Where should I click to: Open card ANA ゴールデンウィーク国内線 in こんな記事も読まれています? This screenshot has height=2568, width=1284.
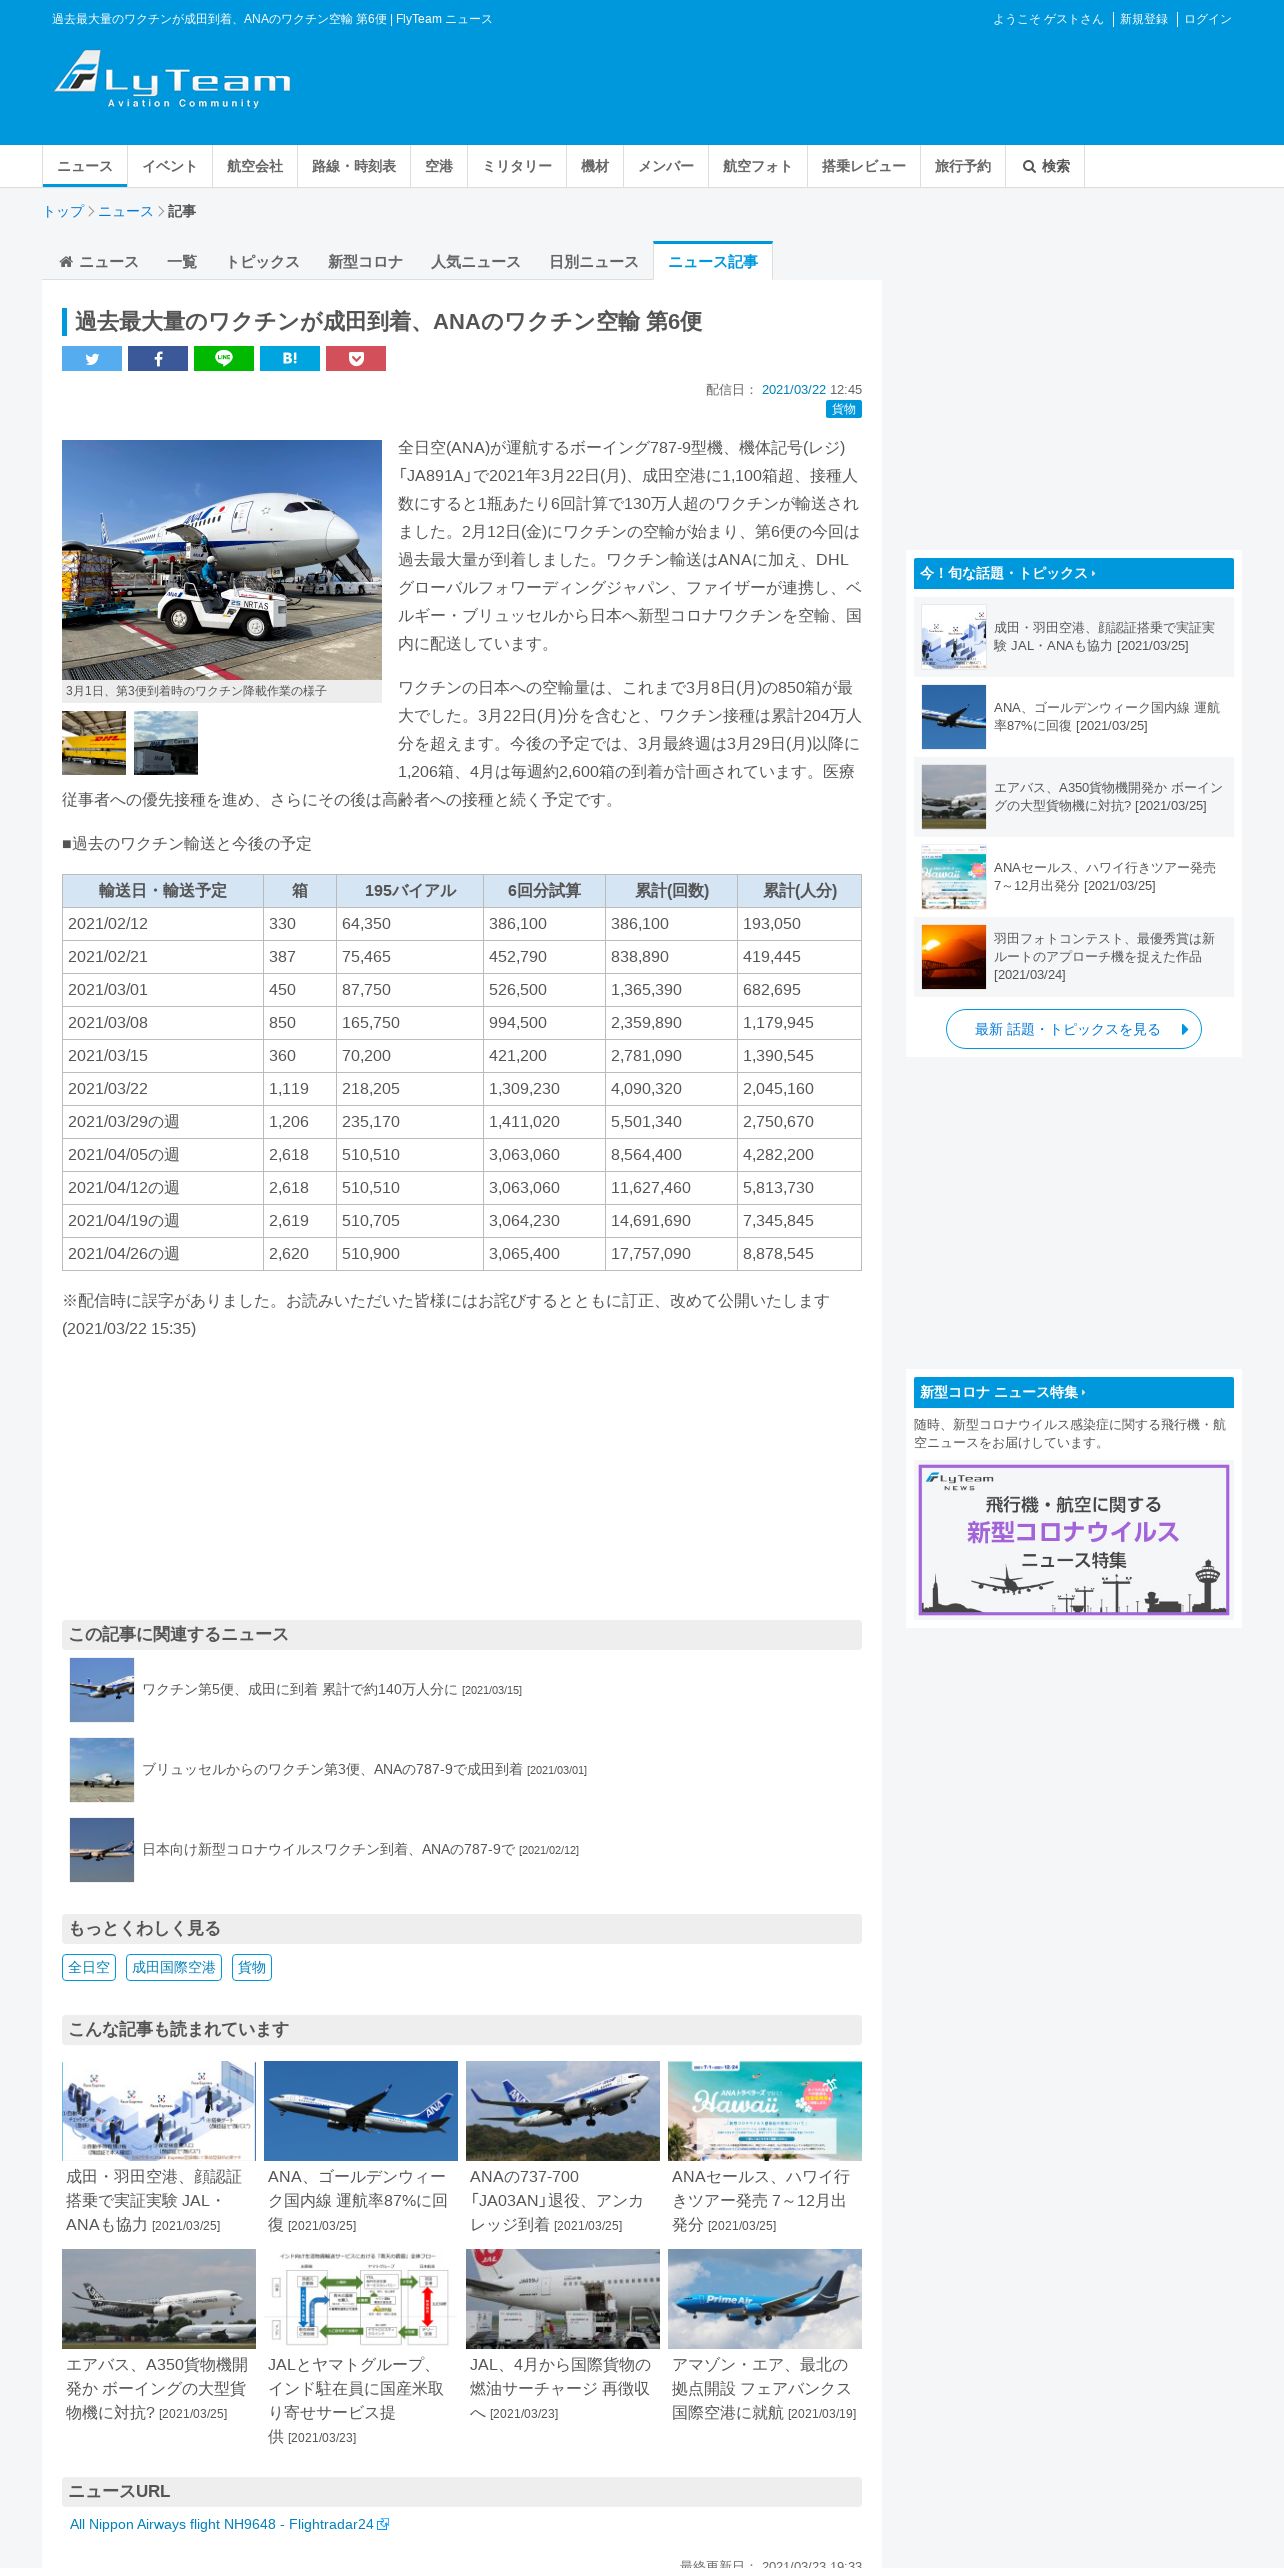(361, 2148)
